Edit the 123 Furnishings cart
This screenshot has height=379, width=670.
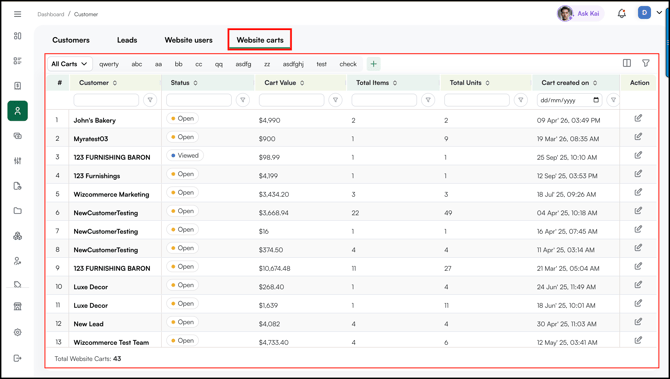coord(638,174)
